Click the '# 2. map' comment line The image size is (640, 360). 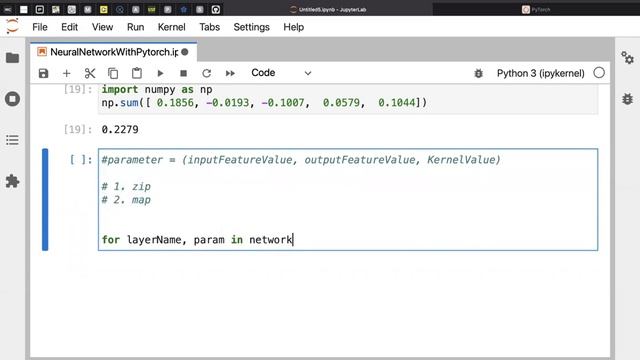click(x=126, y=200)
